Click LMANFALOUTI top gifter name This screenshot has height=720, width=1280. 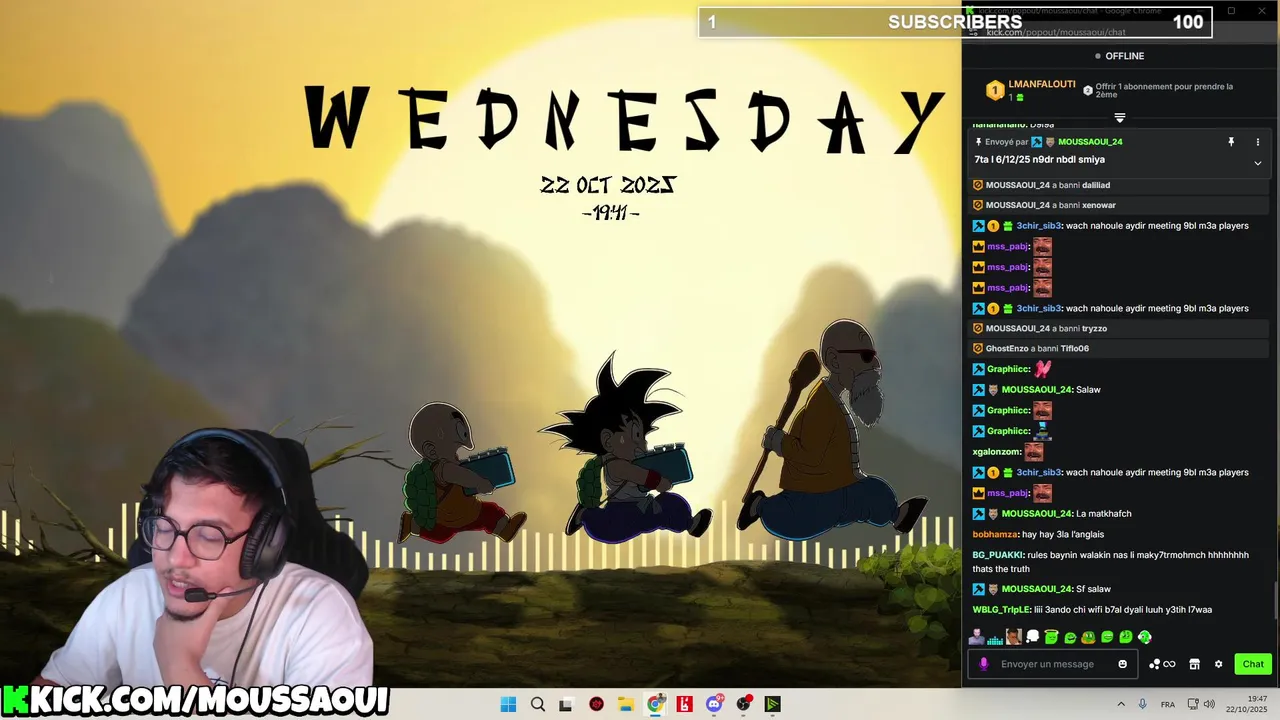tap(1042, 84)
